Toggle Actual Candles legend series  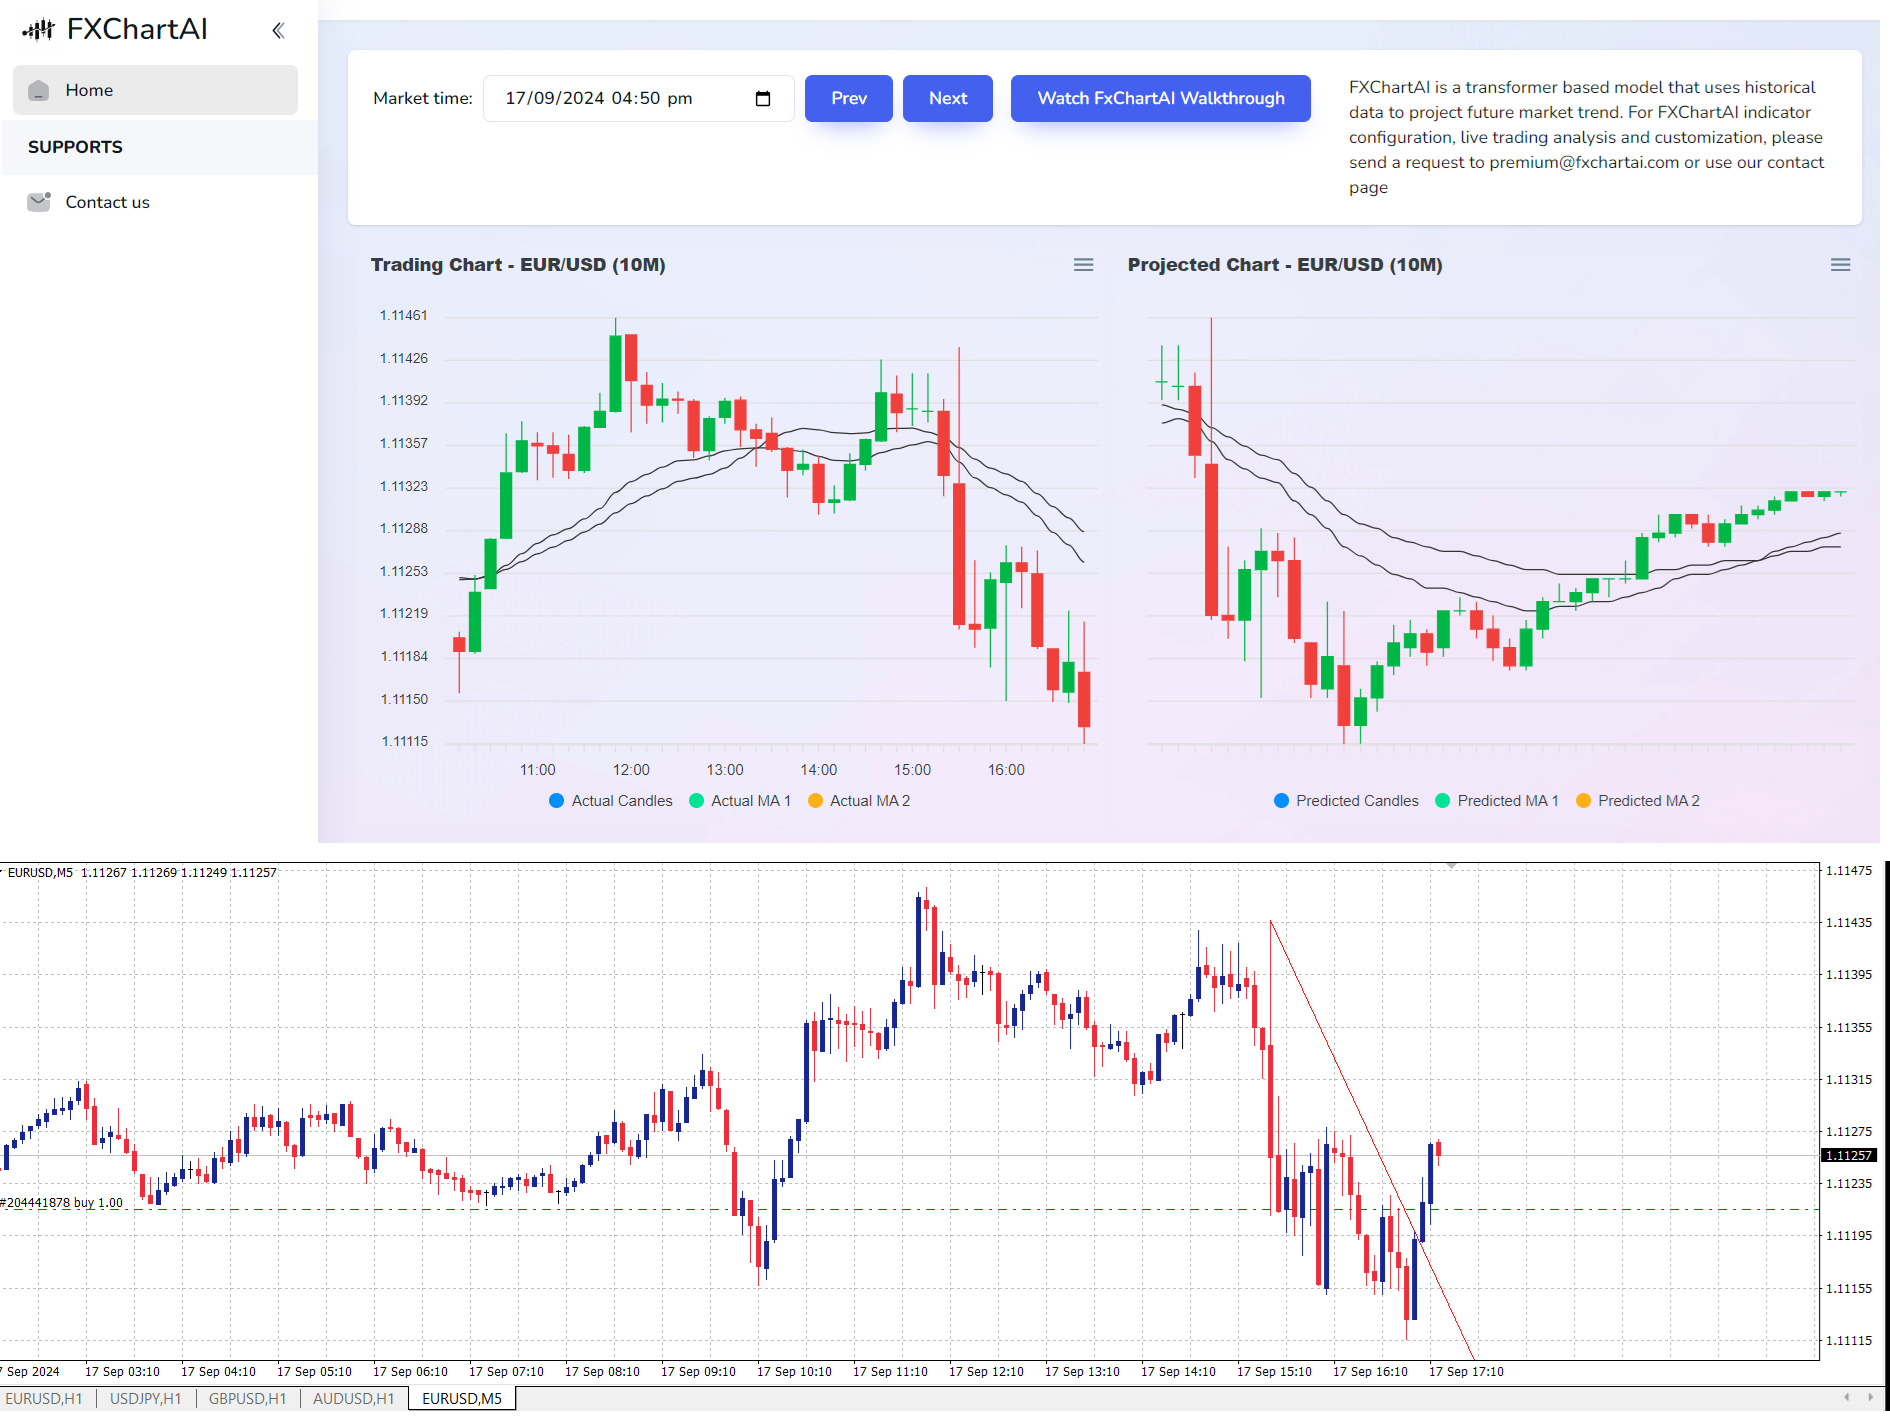point(611,801)
